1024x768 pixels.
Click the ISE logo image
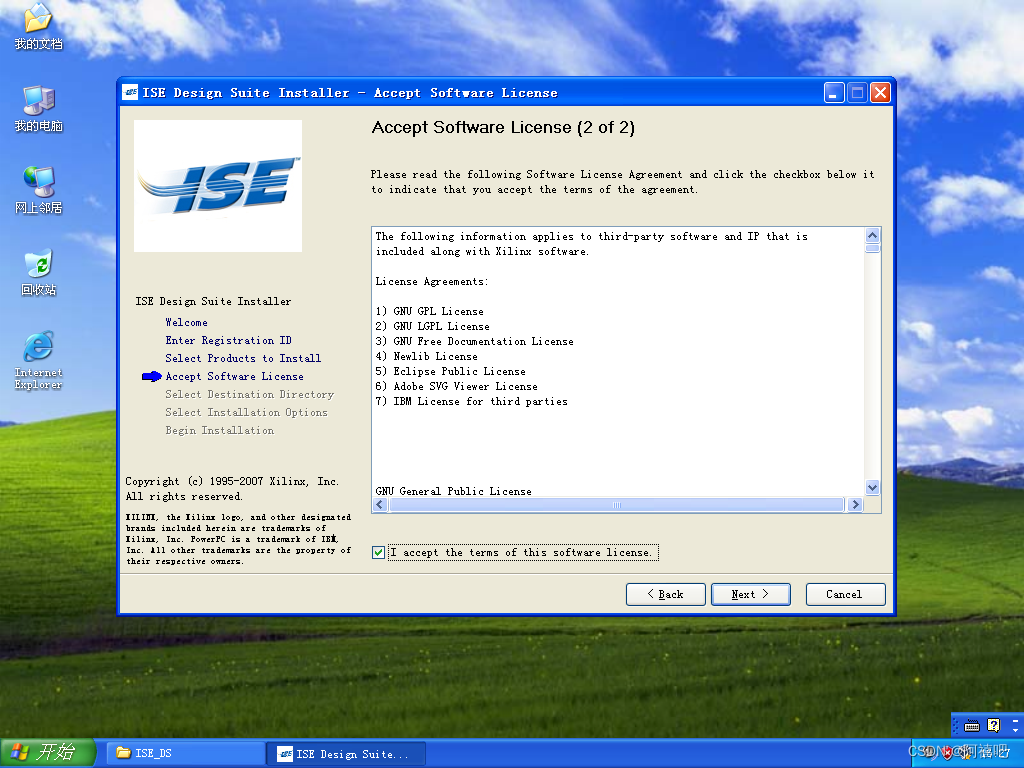[217, 185]
